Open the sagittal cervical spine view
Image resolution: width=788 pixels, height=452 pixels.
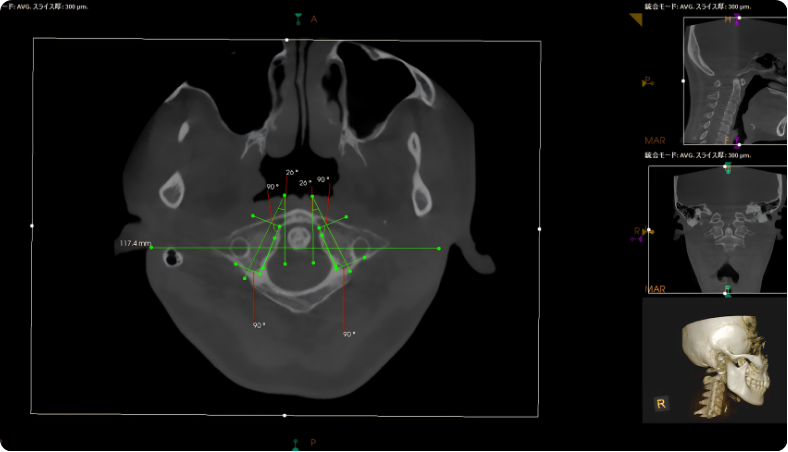(735, 80)
